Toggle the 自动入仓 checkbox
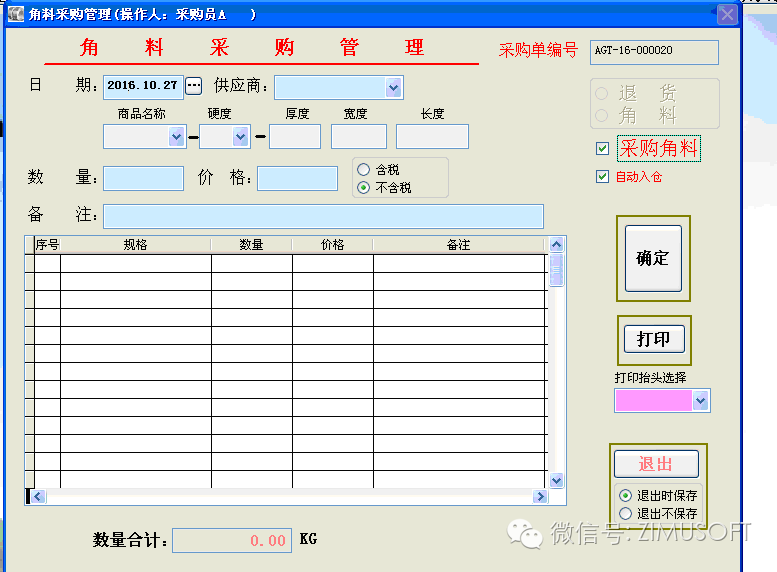777x572 pixels. tap(602, 177)
